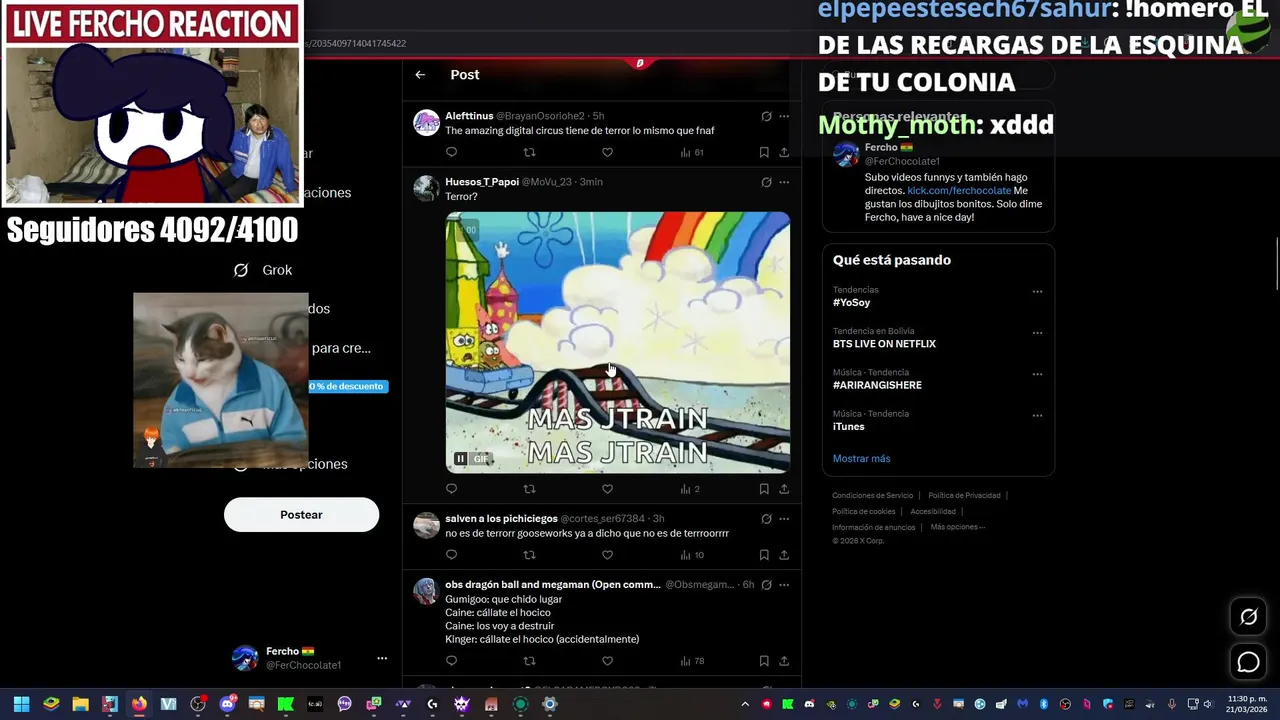Viewport: 1280px width, 720px height.
Task: Open the SpongeBob rollercoaster GIF
Action: tap(617, 342)
